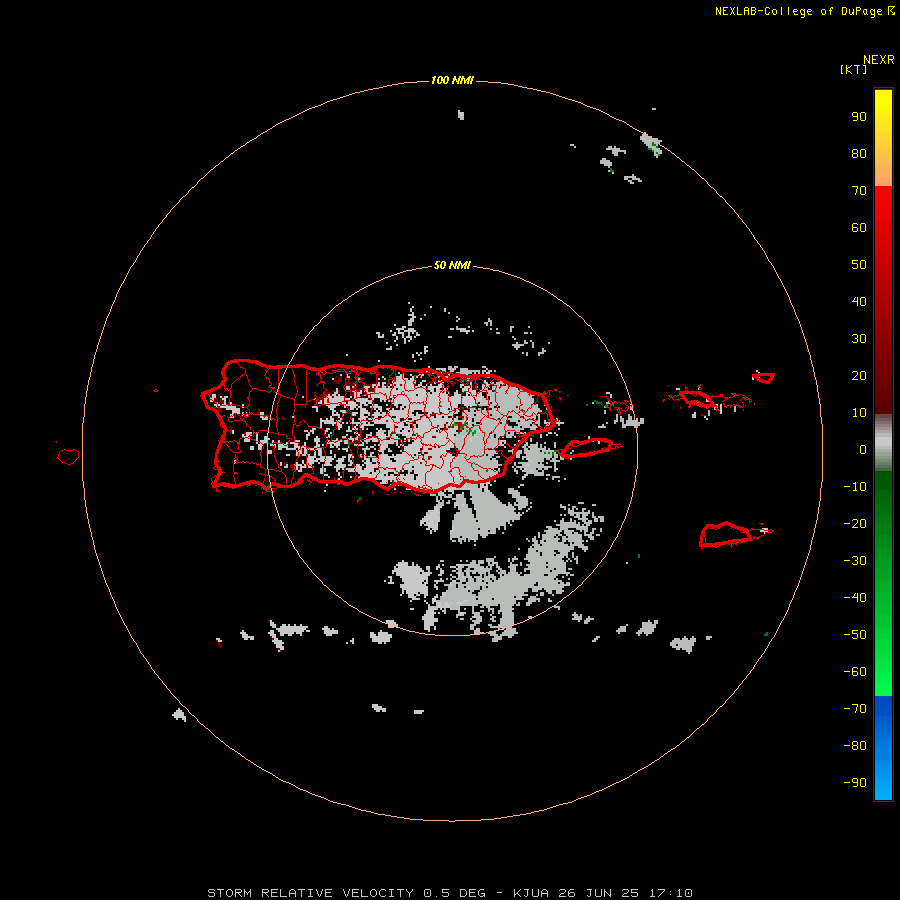Screen dimensions: 900x900
Task: Click the Vieques island outline
Action: pyautogui.click(x=588, y=448)
